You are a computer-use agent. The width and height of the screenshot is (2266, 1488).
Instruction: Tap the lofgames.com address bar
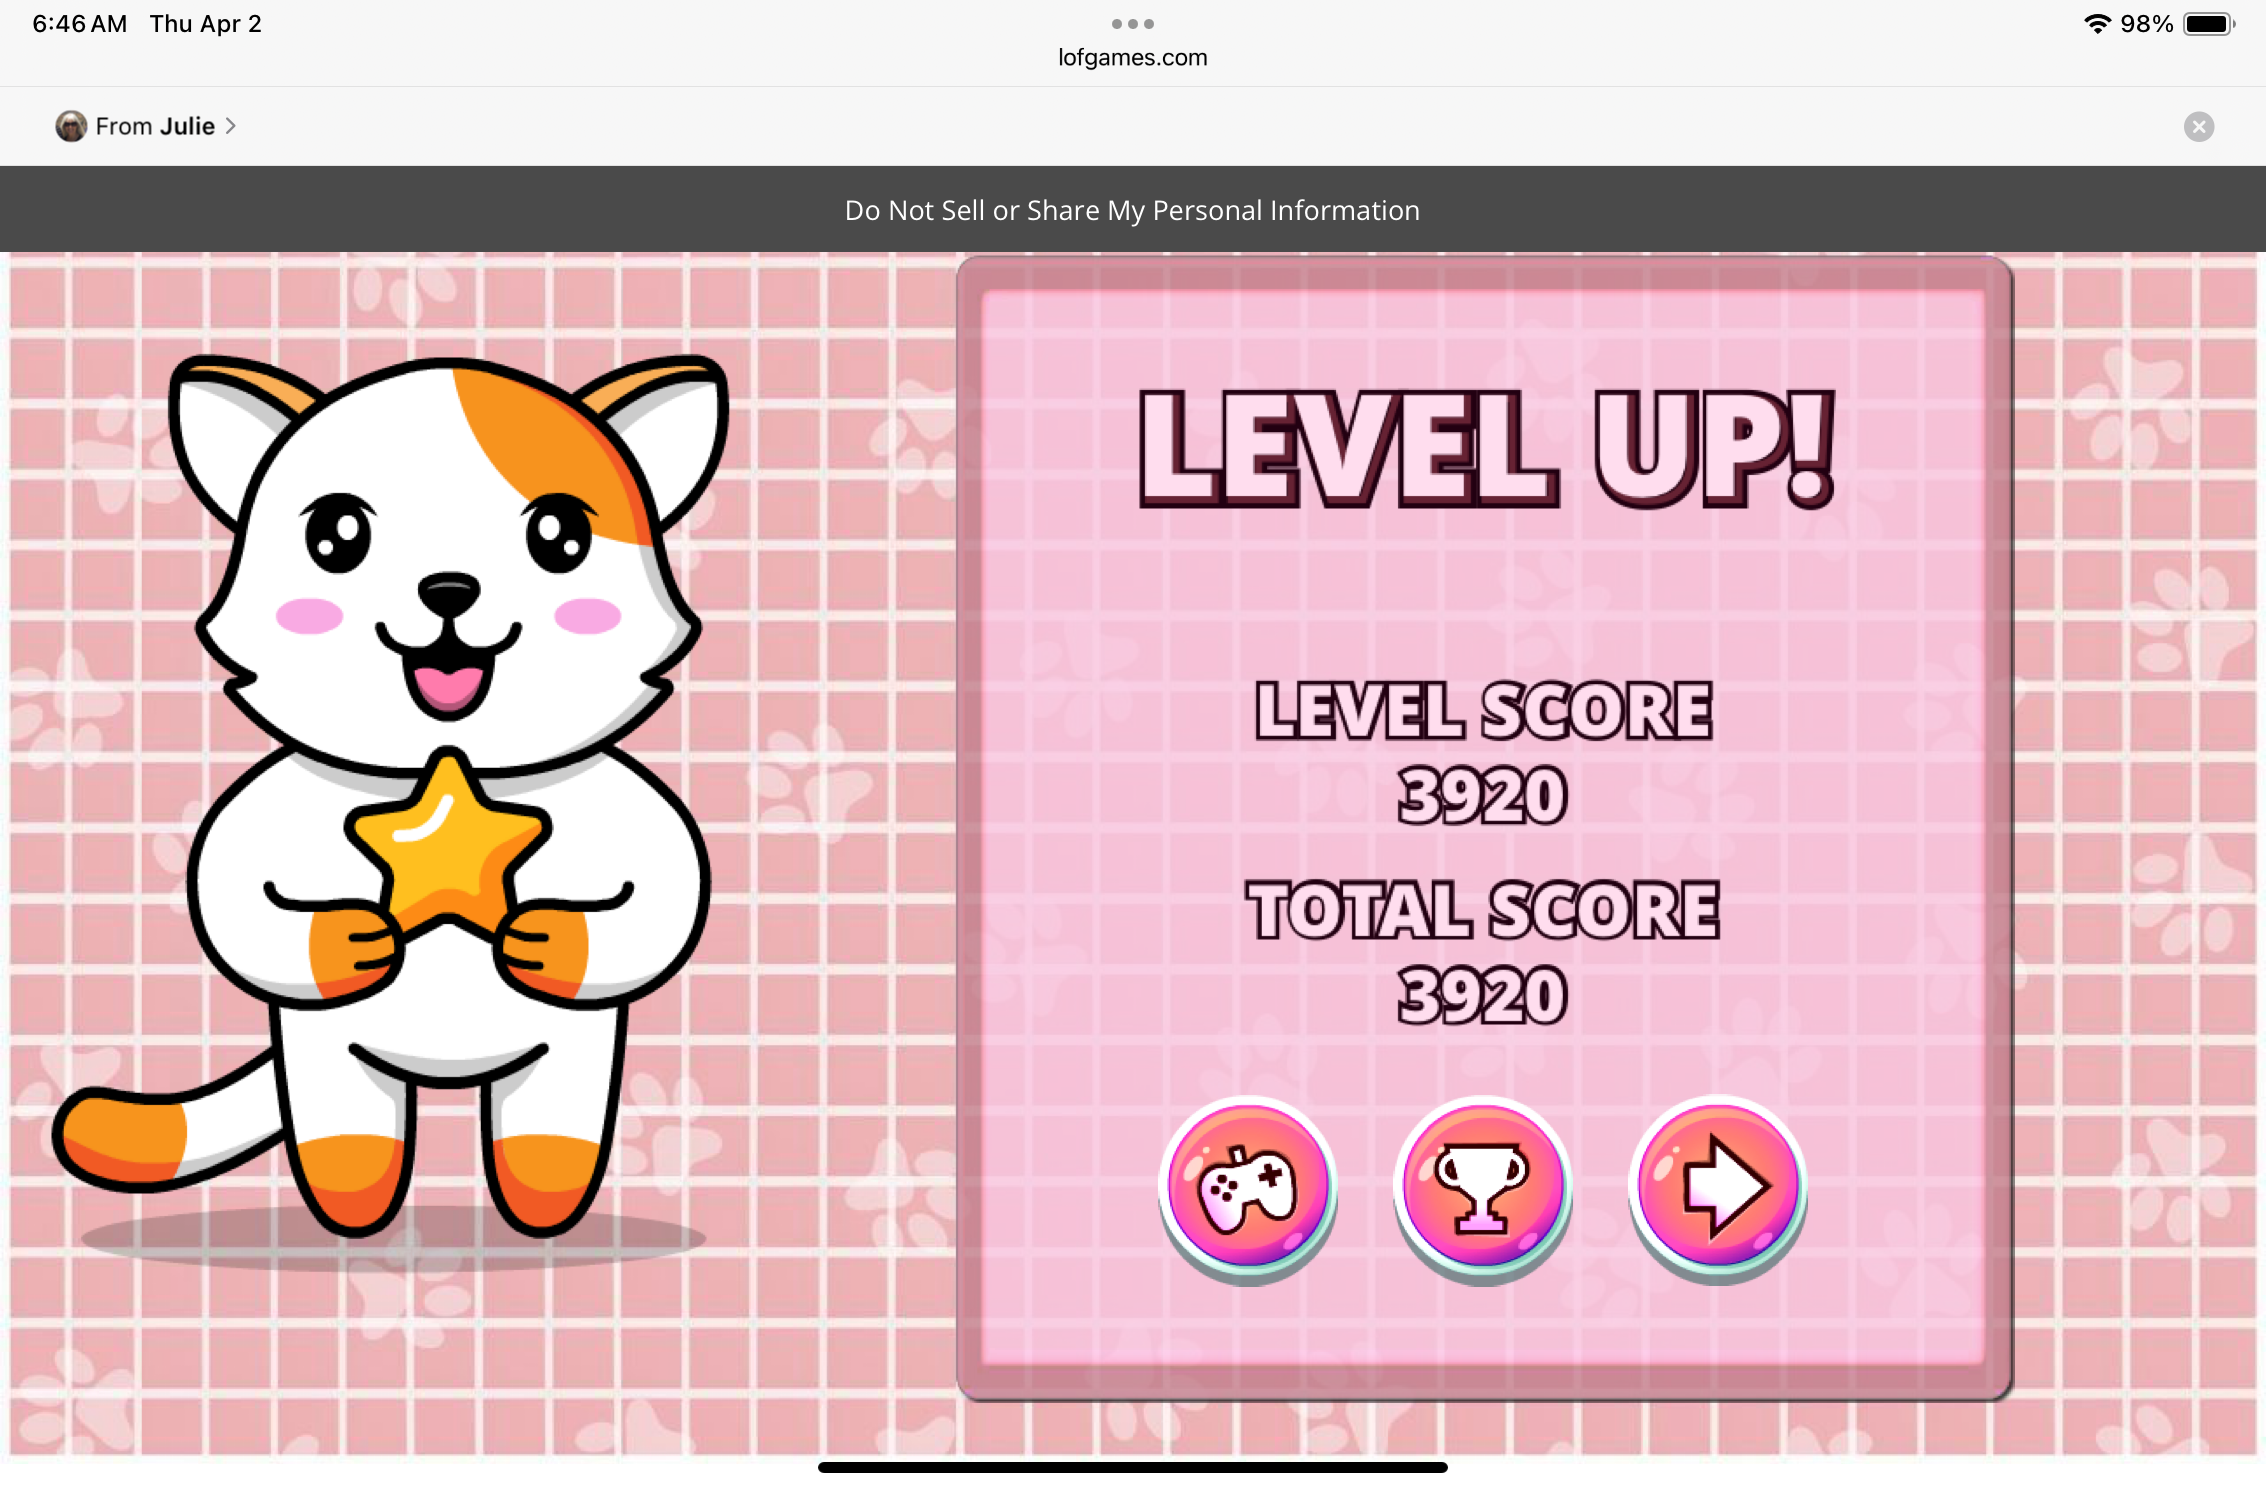pos(1132,58)
